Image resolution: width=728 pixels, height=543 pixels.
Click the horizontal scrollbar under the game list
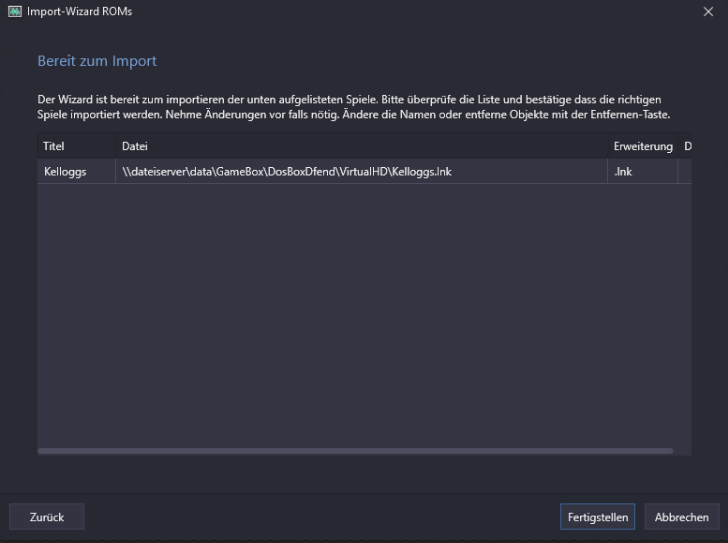coord(355,451)
